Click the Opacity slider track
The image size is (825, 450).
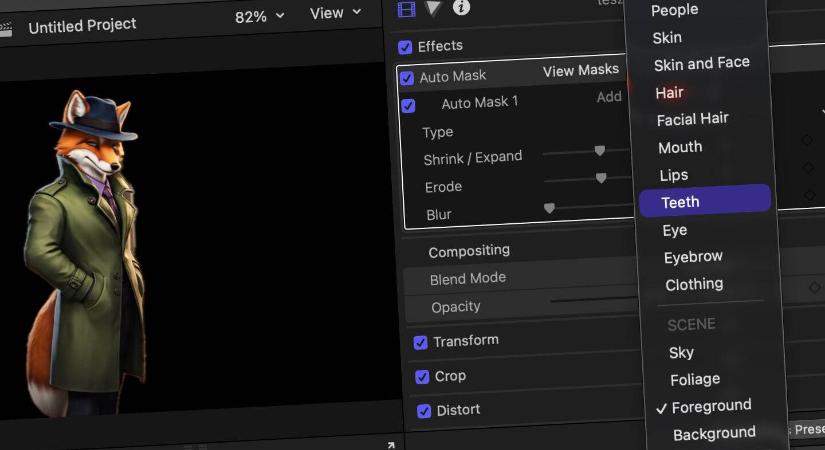tap(593, 300)
